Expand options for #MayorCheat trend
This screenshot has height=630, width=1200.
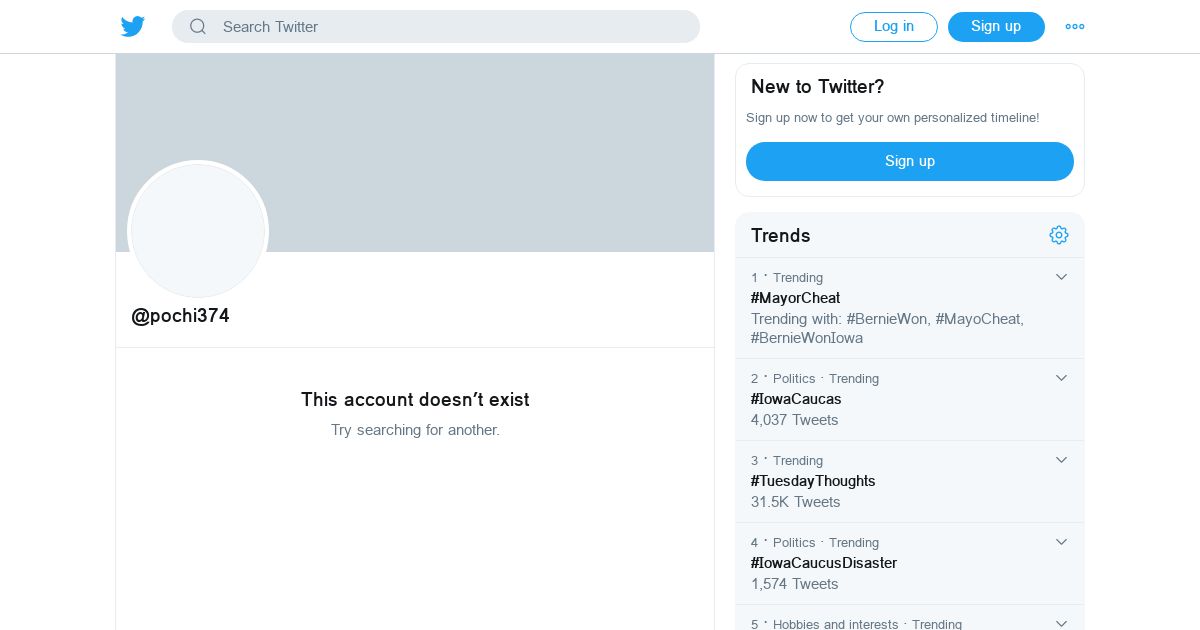point(1062,277)
